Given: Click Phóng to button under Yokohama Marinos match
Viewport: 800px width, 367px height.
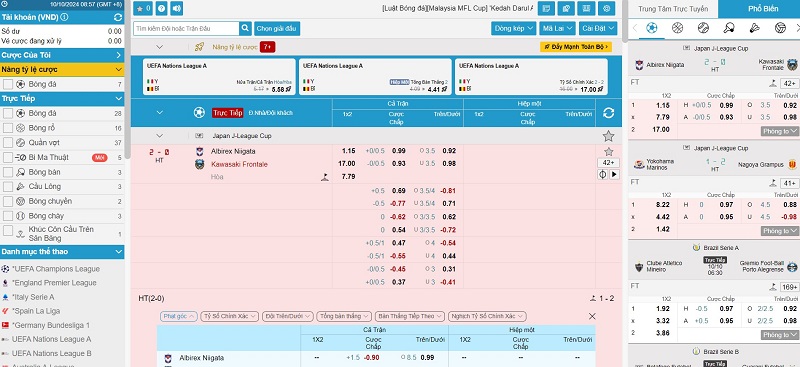Looking at the screenshot, I should (x=779, y=231).
